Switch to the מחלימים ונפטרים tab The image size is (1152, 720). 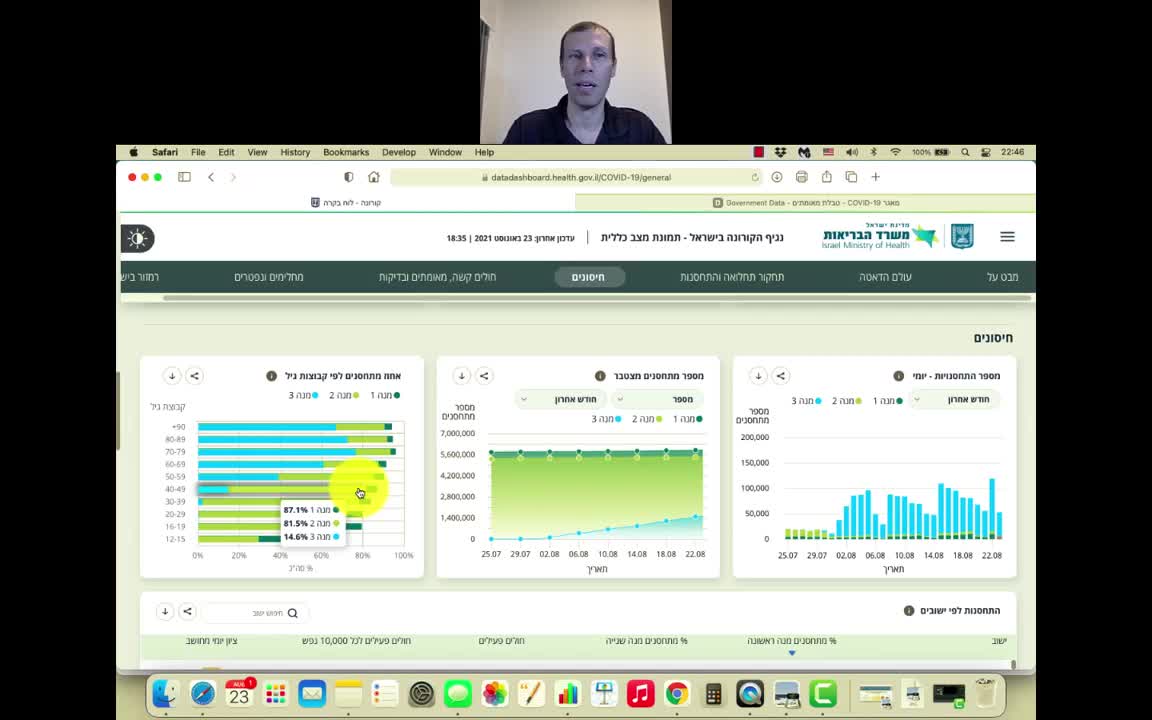[x=269, y=277]
